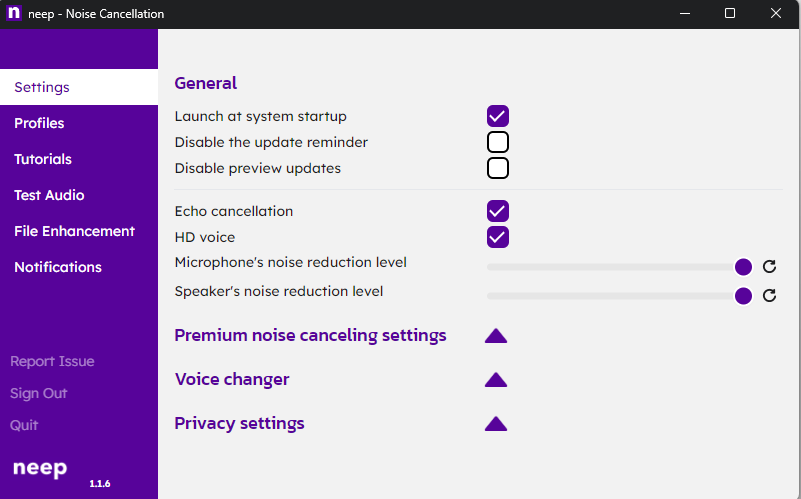Minimize the neep window

pyautogui.click(x=685, y=14)
